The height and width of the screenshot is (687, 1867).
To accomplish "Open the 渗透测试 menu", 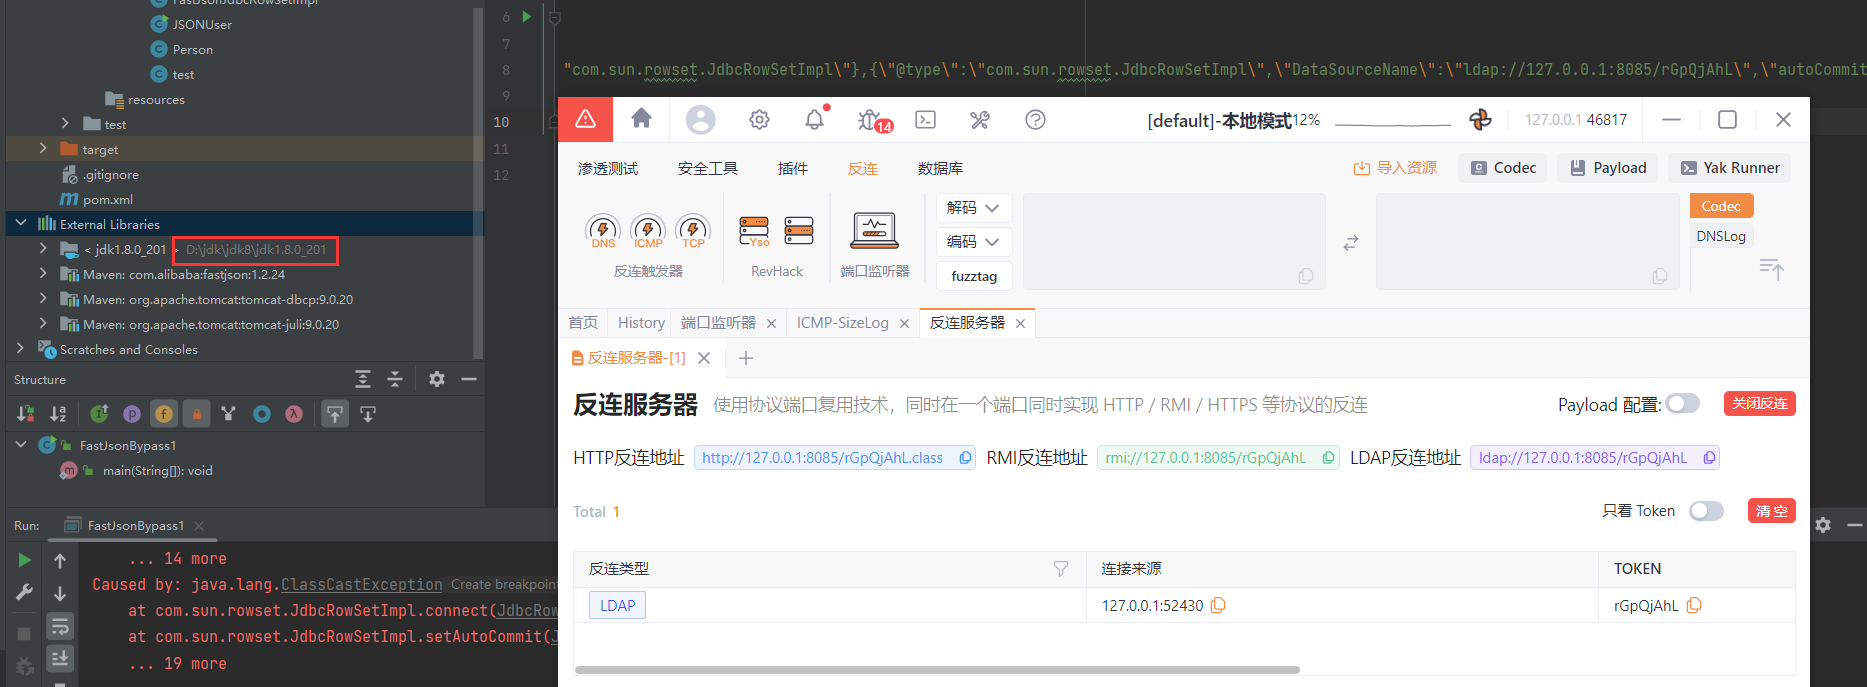I will pos(608,168).
